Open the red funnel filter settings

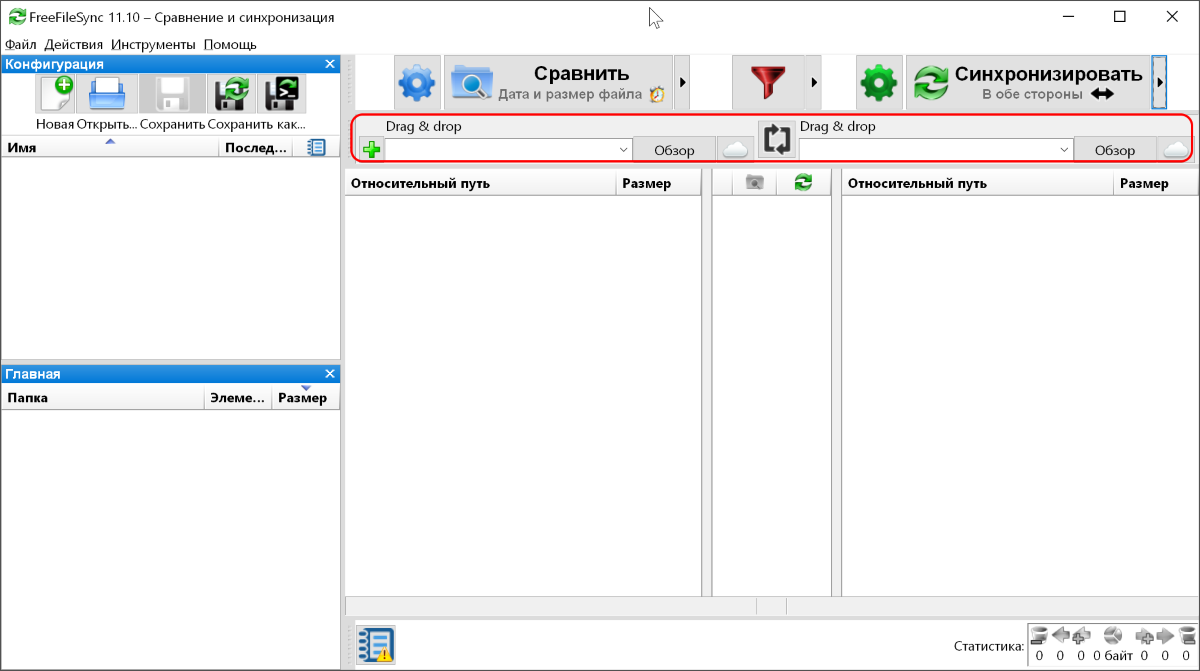coord(768,82)
